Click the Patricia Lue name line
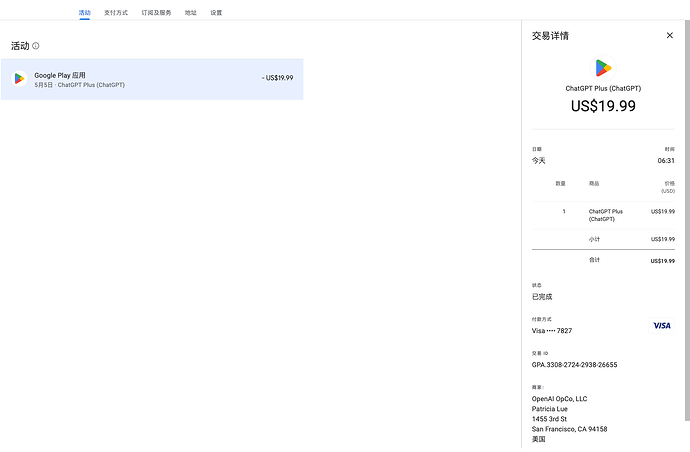Screen dimensions: 690x452 pyautogui.click(x=550, y=409)
